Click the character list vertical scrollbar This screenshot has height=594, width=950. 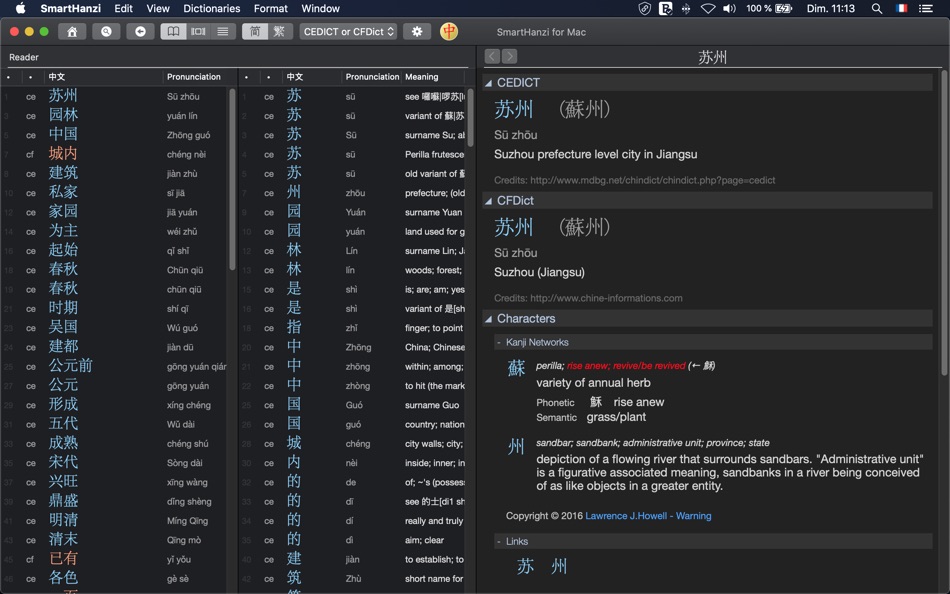click(470, 118)
